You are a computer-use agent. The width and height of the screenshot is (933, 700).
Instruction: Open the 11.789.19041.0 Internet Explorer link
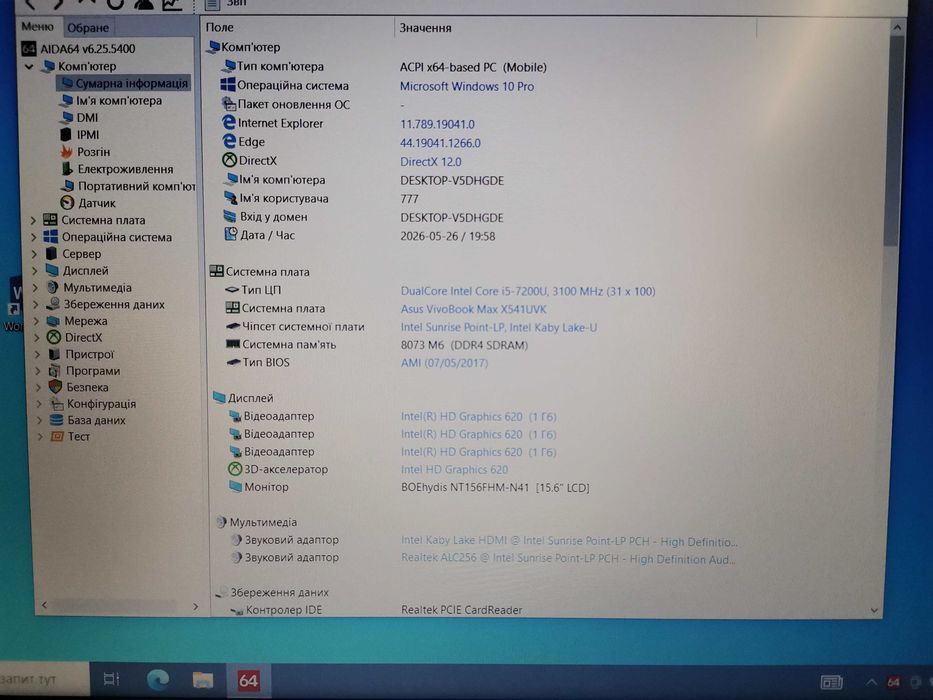(x=437, y=124)
